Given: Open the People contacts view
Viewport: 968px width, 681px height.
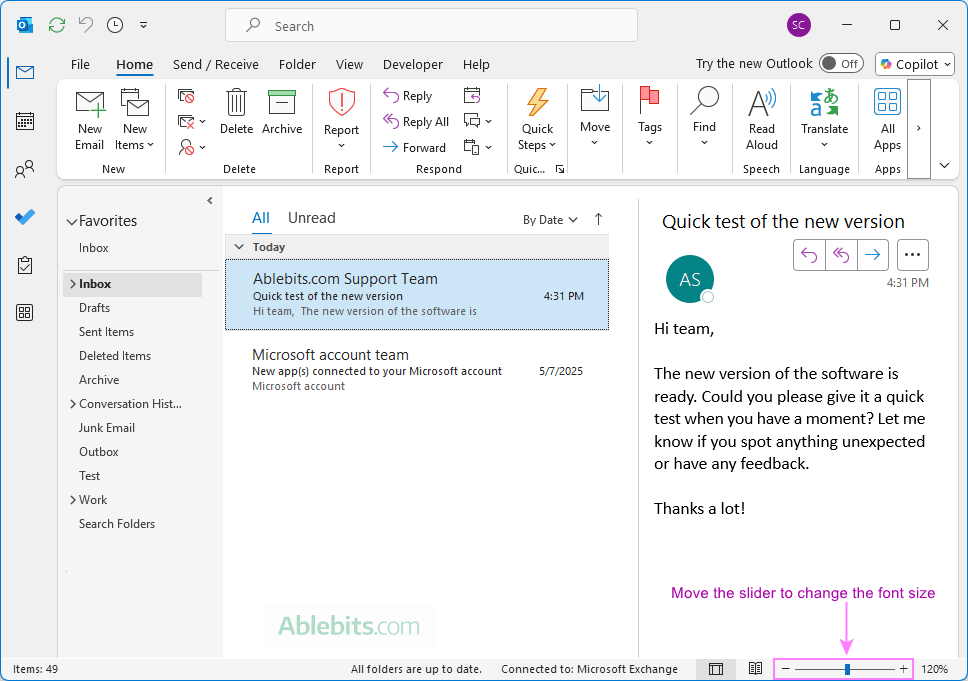Looking at the screenshot, I should point(25,169).
